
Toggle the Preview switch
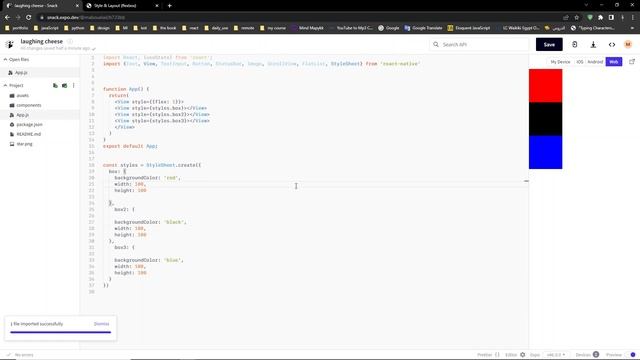pos(632,355)
